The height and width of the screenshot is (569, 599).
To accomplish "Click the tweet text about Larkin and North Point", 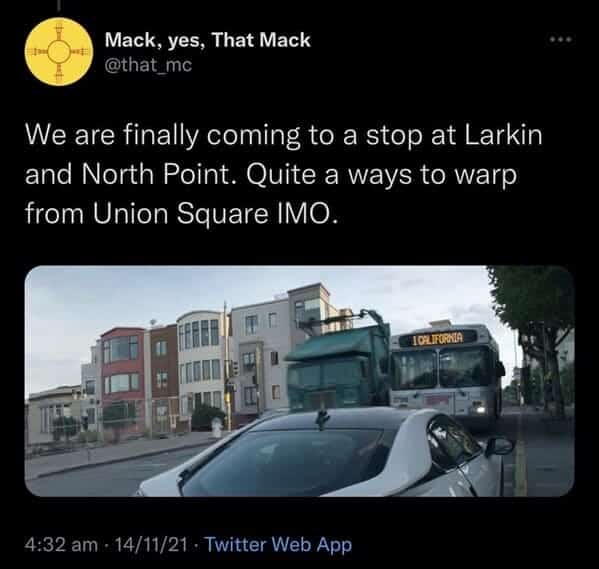I will [x=283, y=174].
